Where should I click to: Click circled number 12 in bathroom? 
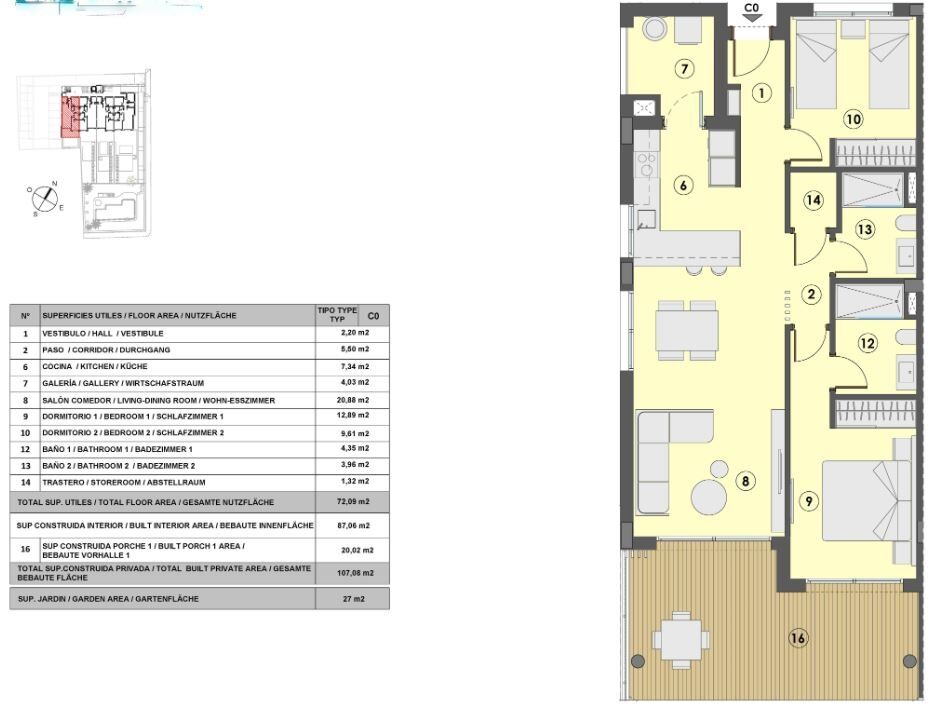[867, 343]
